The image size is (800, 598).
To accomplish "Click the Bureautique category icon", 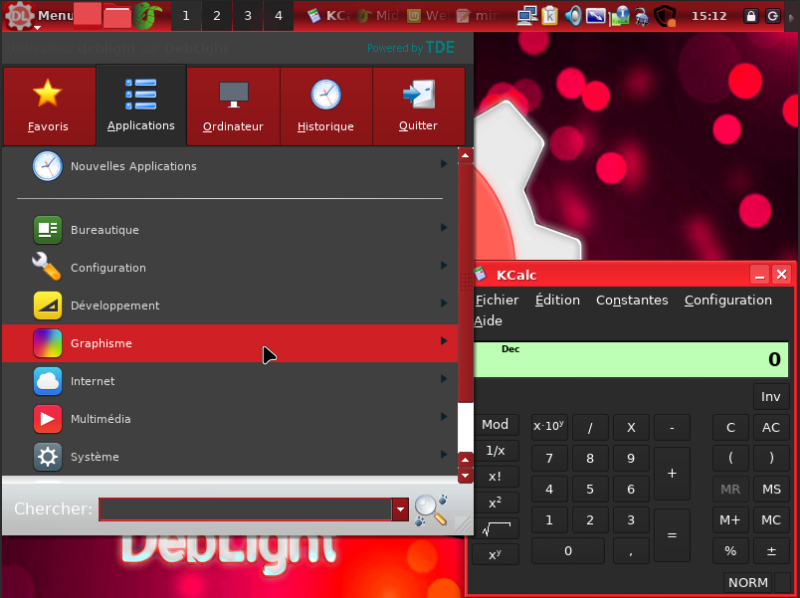I will 48,230.
